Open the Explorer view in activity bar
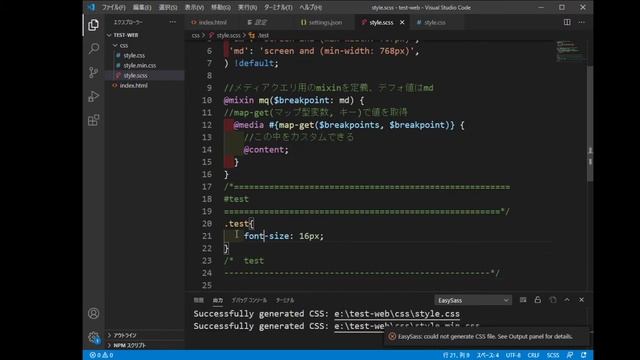Image resolution: width=640 pixels, height=360 pixels. point(93,25)
